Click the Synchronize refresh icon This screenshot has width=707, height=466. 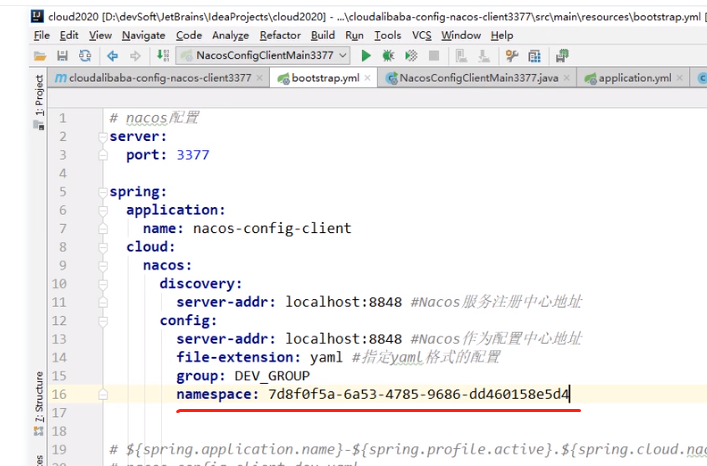[x=85, y=56]
